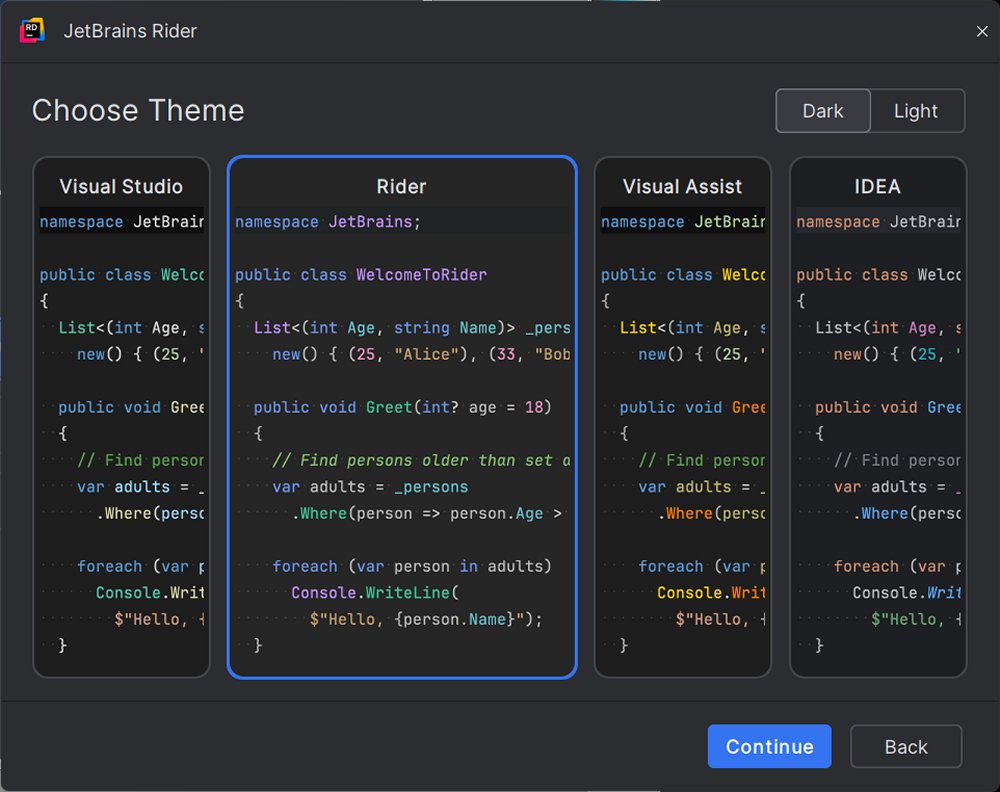
Task: Click the IDEA card title label
Action: tap(877, 187)
